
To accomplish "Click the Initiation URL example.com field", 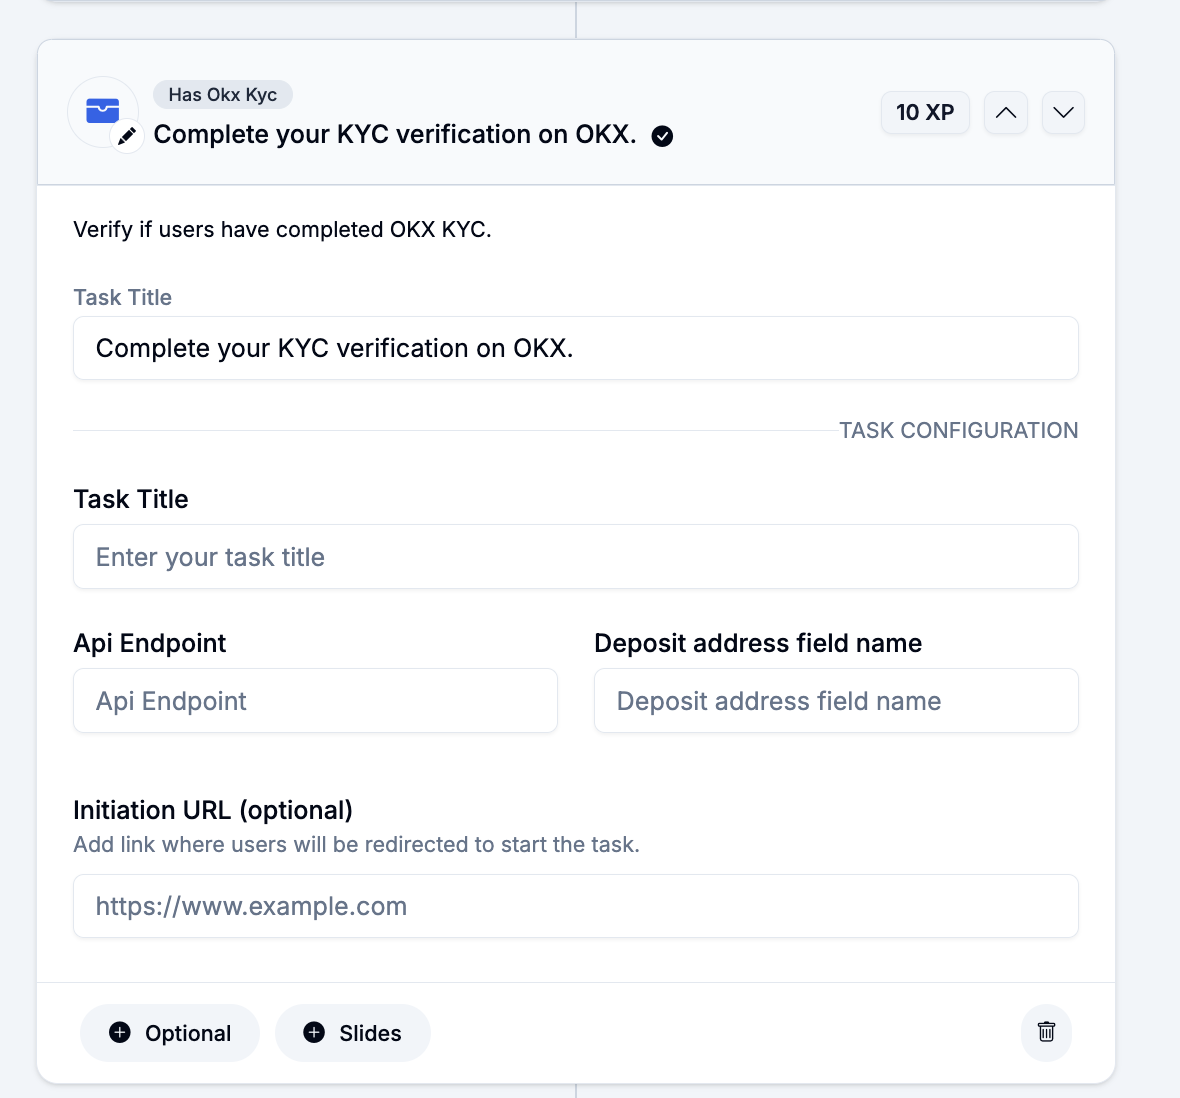I will [x=575, y=906].
